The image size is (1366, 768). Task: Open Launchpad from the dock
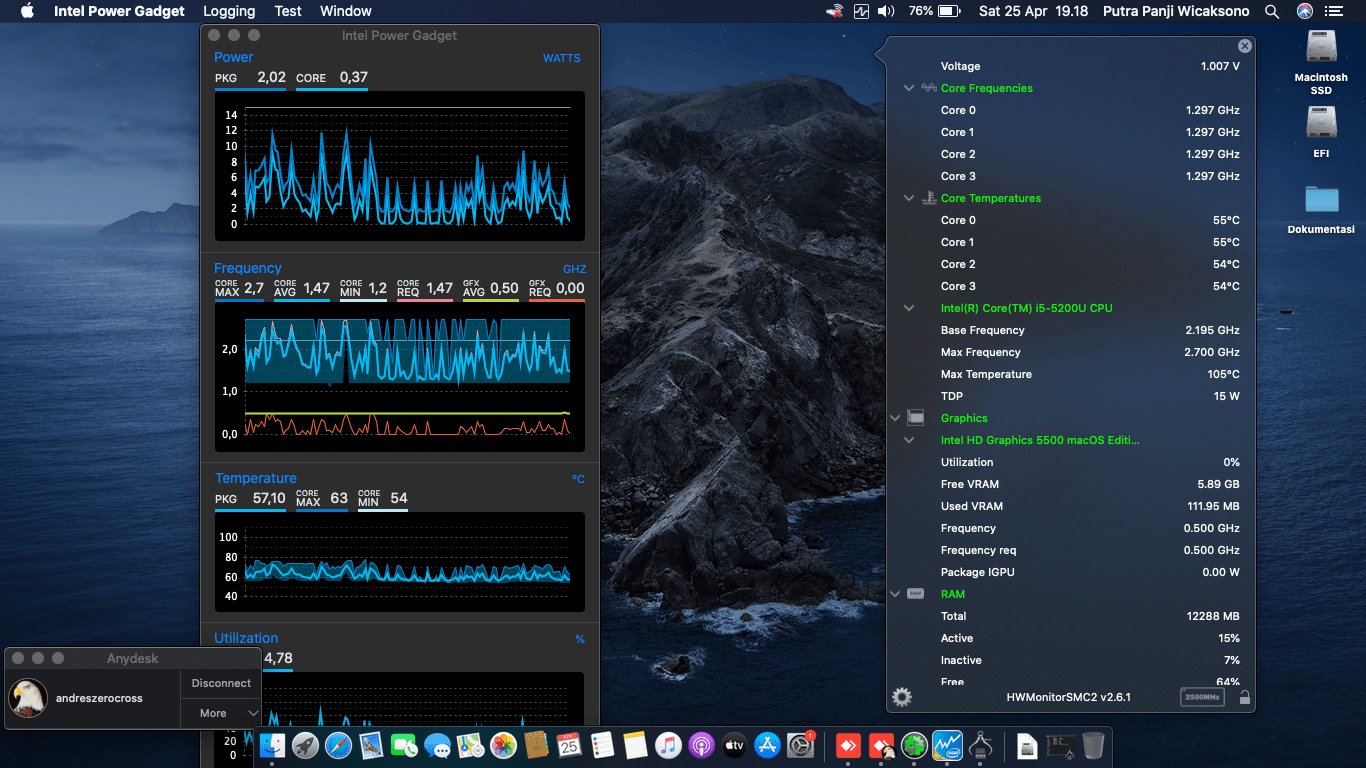pos(306,745)
